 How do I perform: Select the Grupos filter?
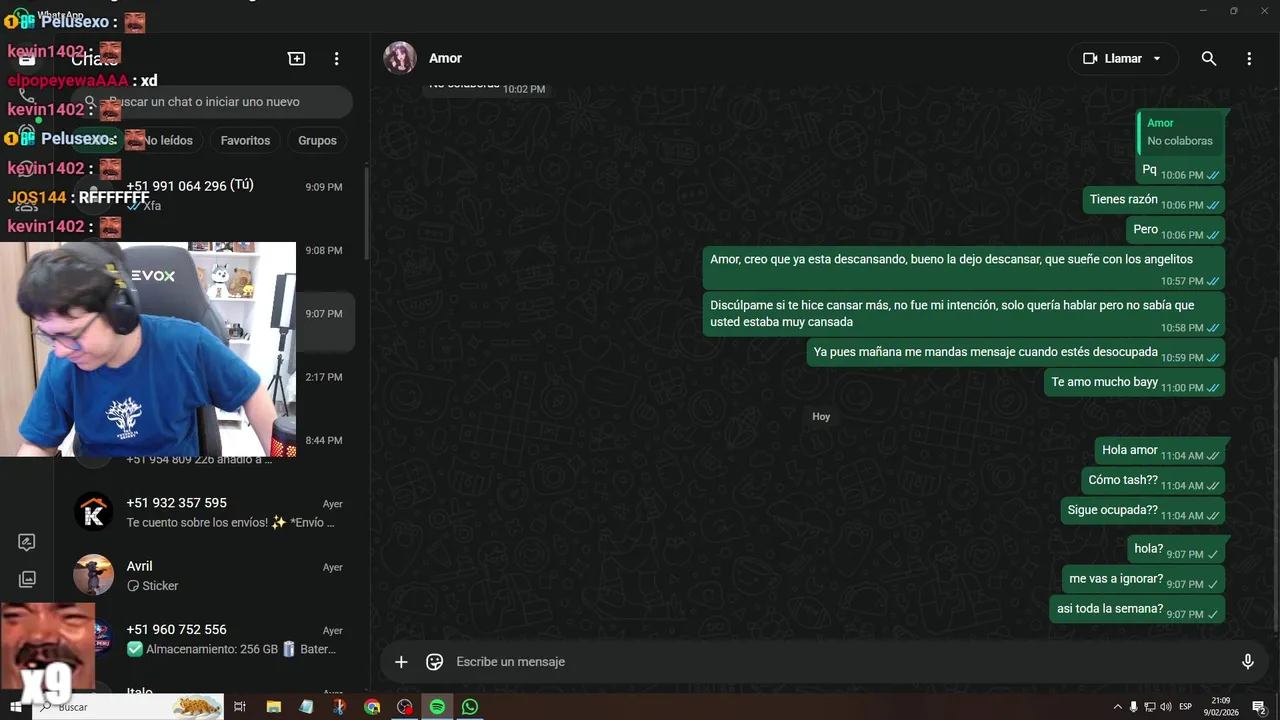tap(317, 141)
